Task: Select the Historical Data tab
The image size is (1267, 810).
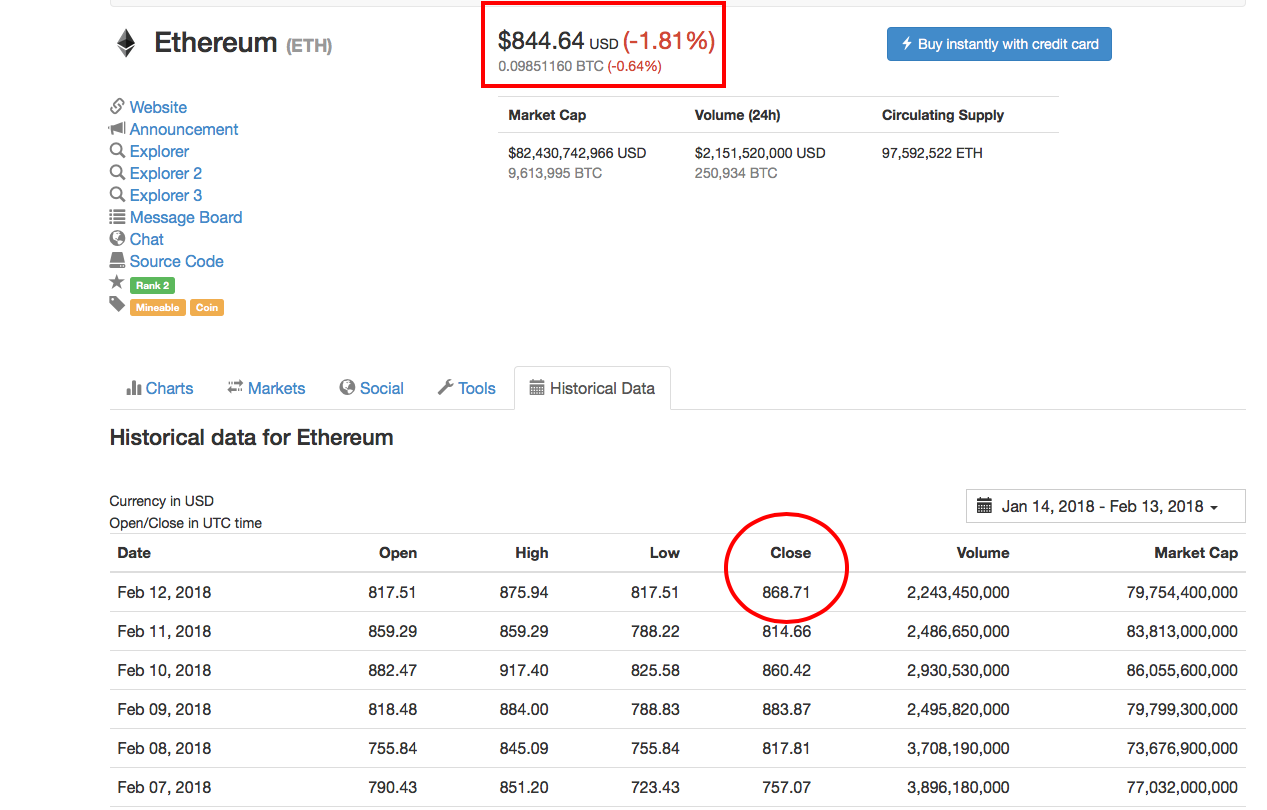Action: point(592,388)
